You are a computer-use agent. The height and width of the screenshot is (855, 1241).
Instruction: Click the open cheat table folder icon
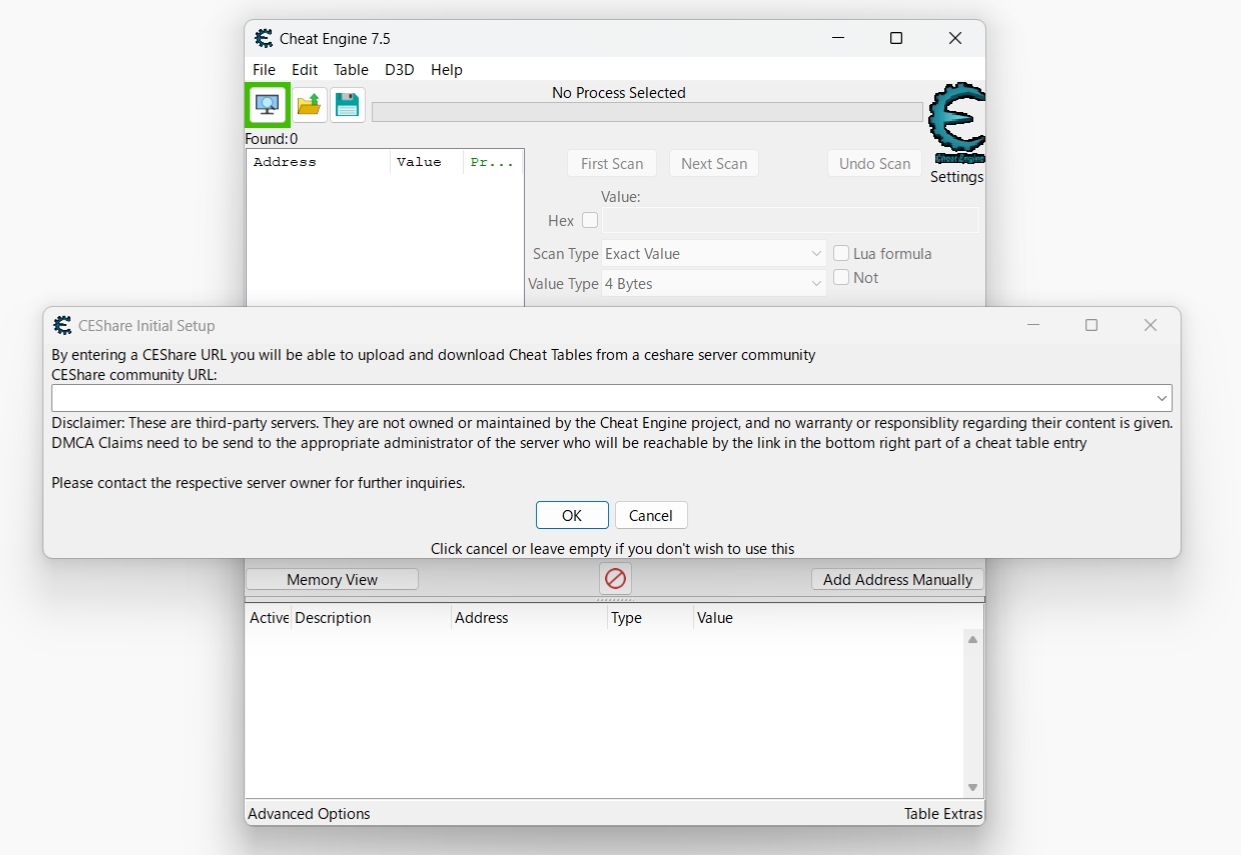(309, 104)
